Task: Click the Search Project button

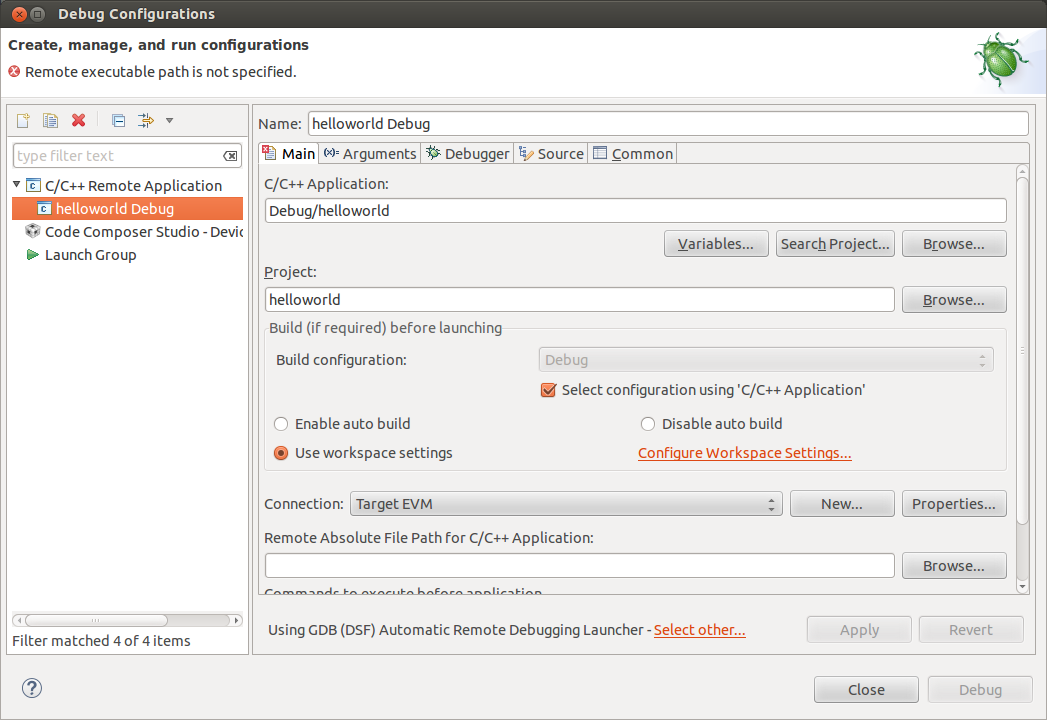Action: pyautogui.click(x=834, y=243)
